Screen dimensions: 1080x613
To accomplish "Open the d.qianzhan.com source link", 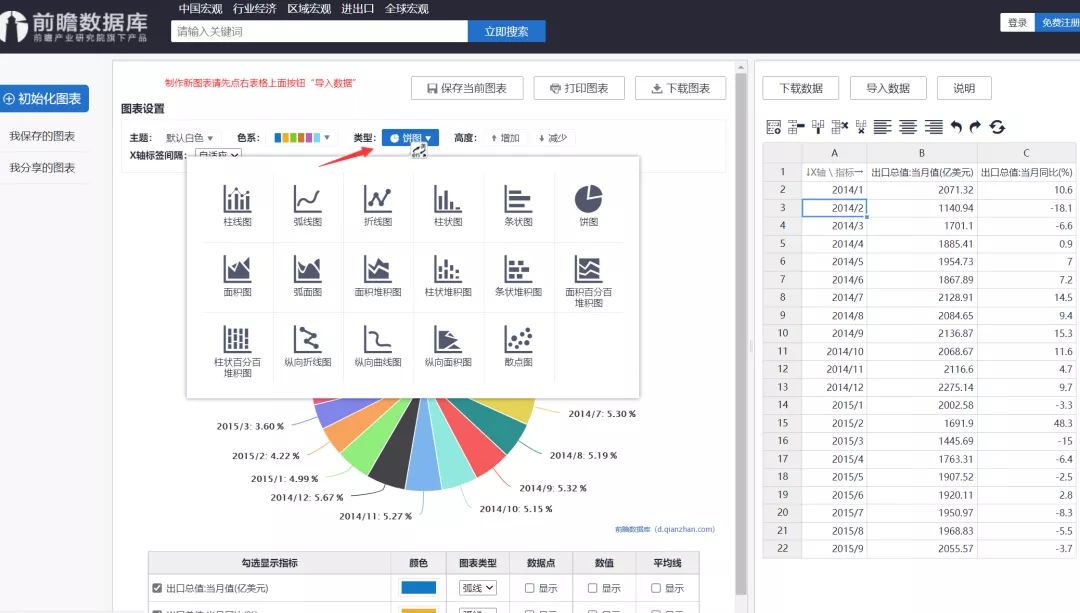I will [665, 529].
